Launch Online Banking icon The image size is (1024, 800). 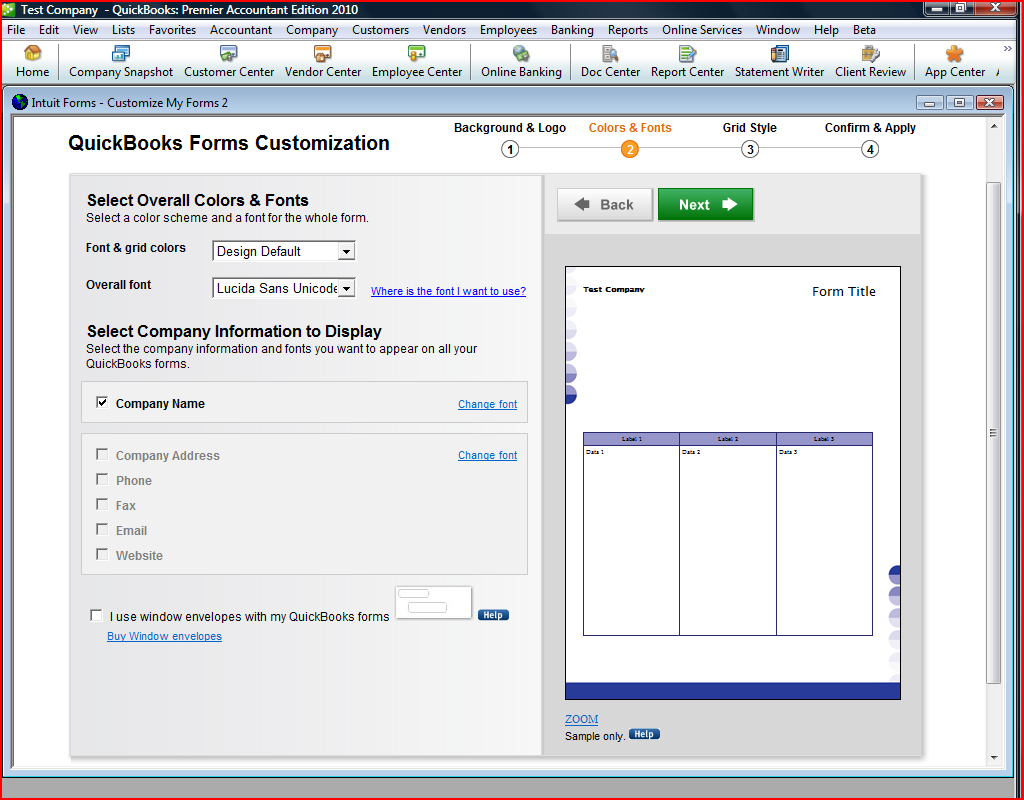coord(521,62)
